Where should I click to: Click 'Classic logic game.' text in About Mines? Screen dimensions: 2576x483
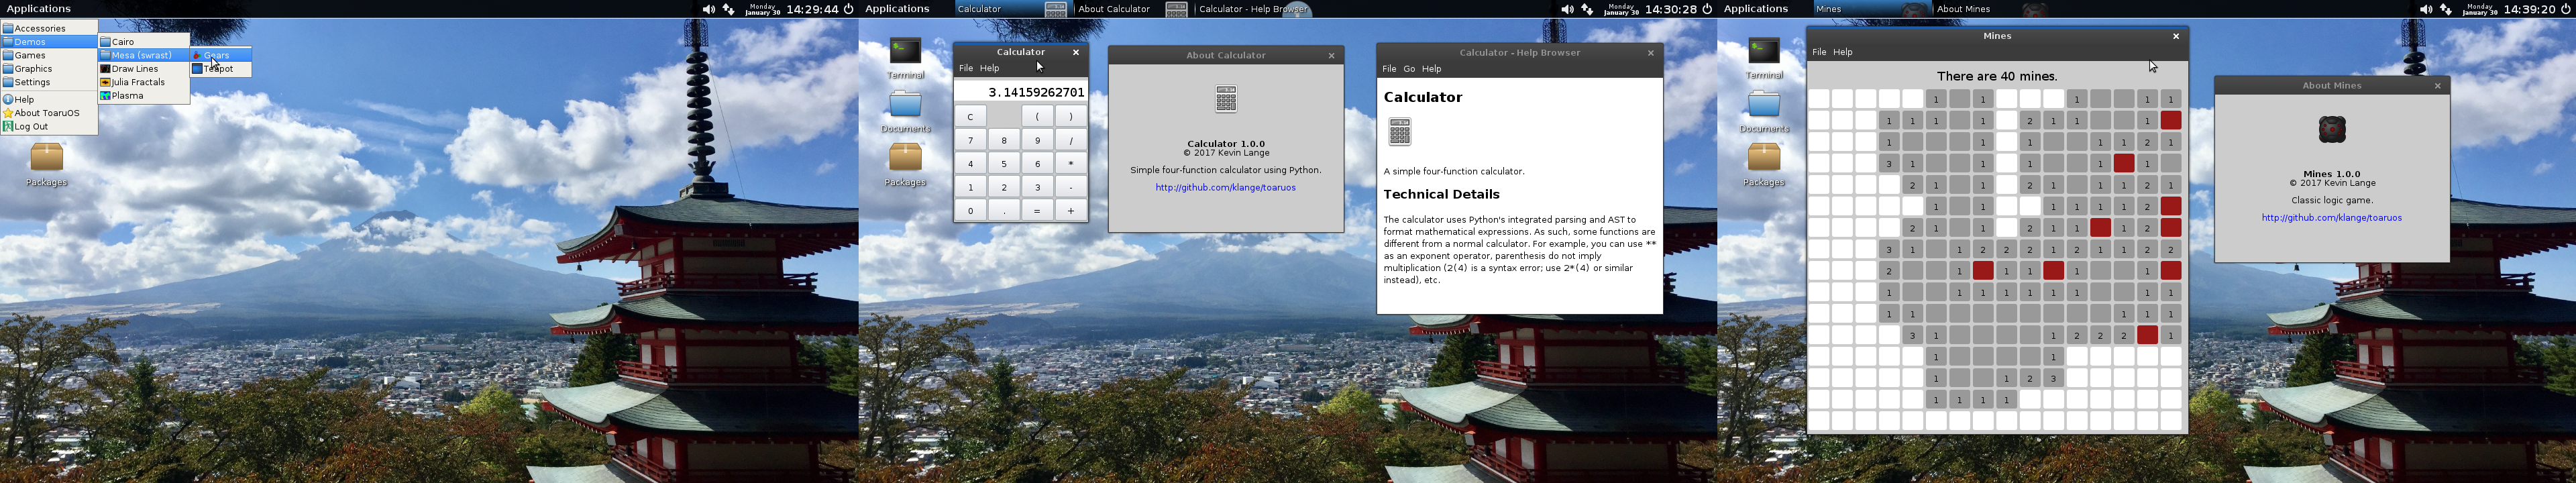[x=2332, y=200]
